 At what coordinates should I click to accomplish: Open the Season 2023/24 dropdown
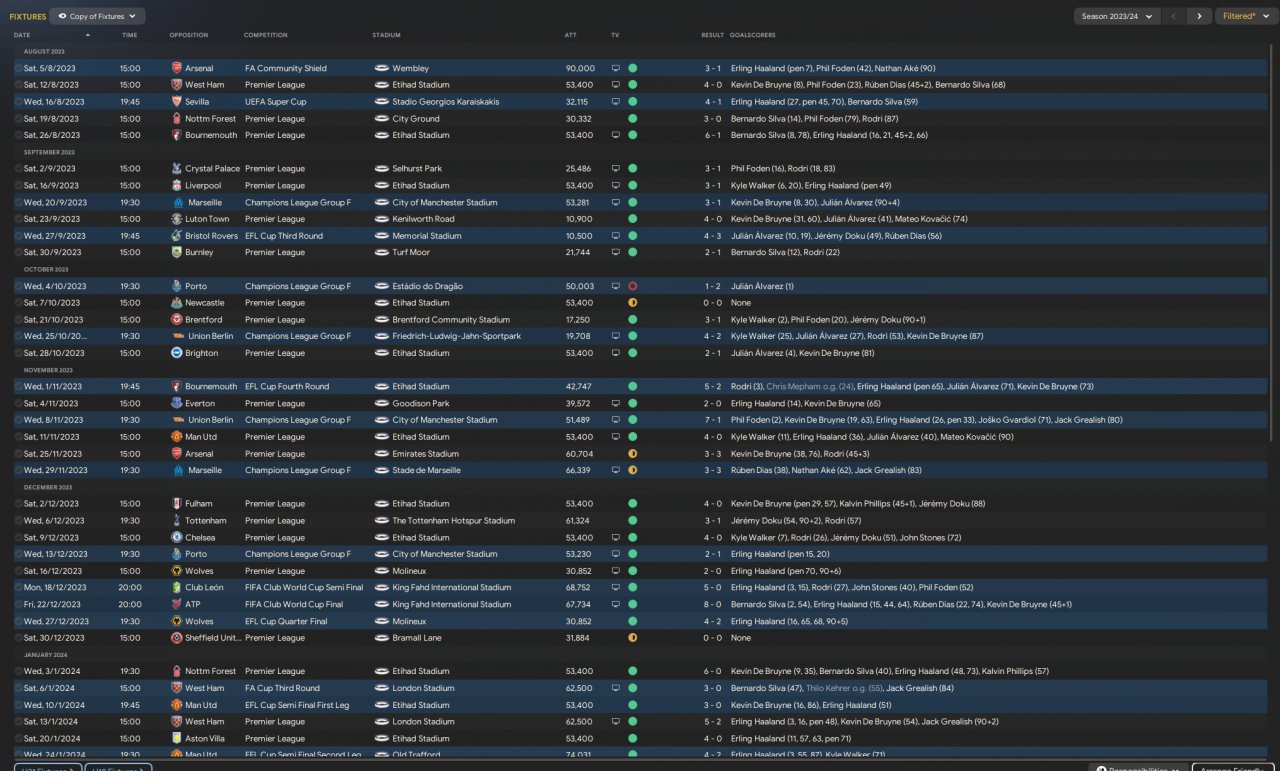[x=1117, y=16]
